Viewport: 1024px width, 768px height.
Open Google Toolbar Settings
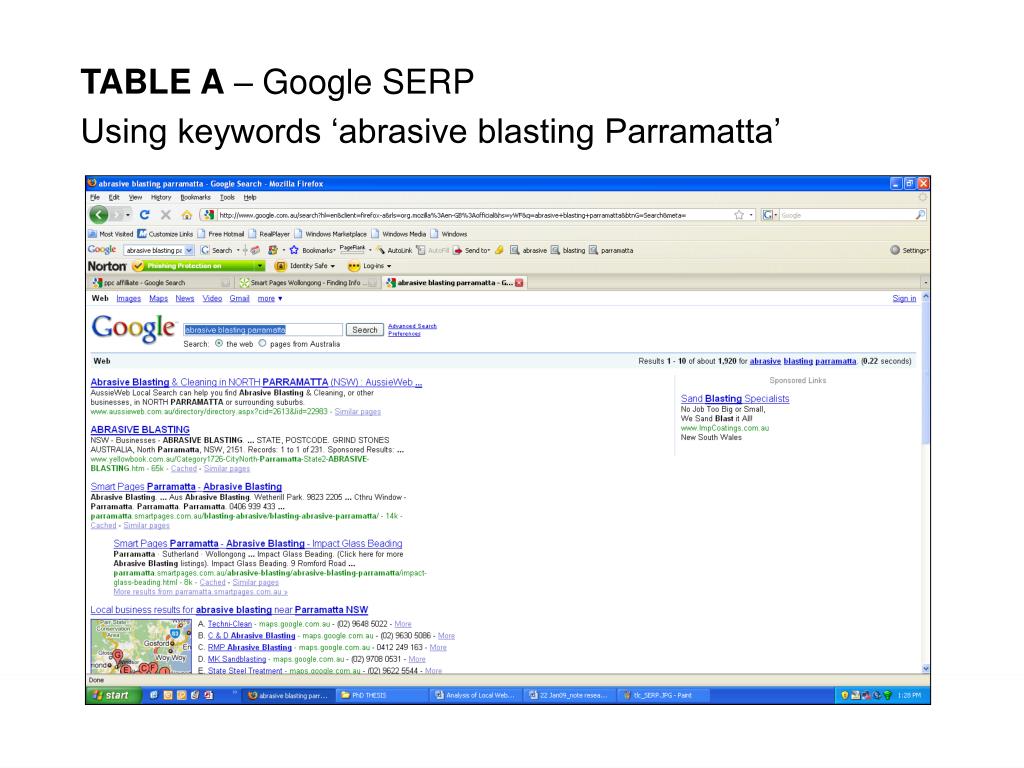[908, 250]
